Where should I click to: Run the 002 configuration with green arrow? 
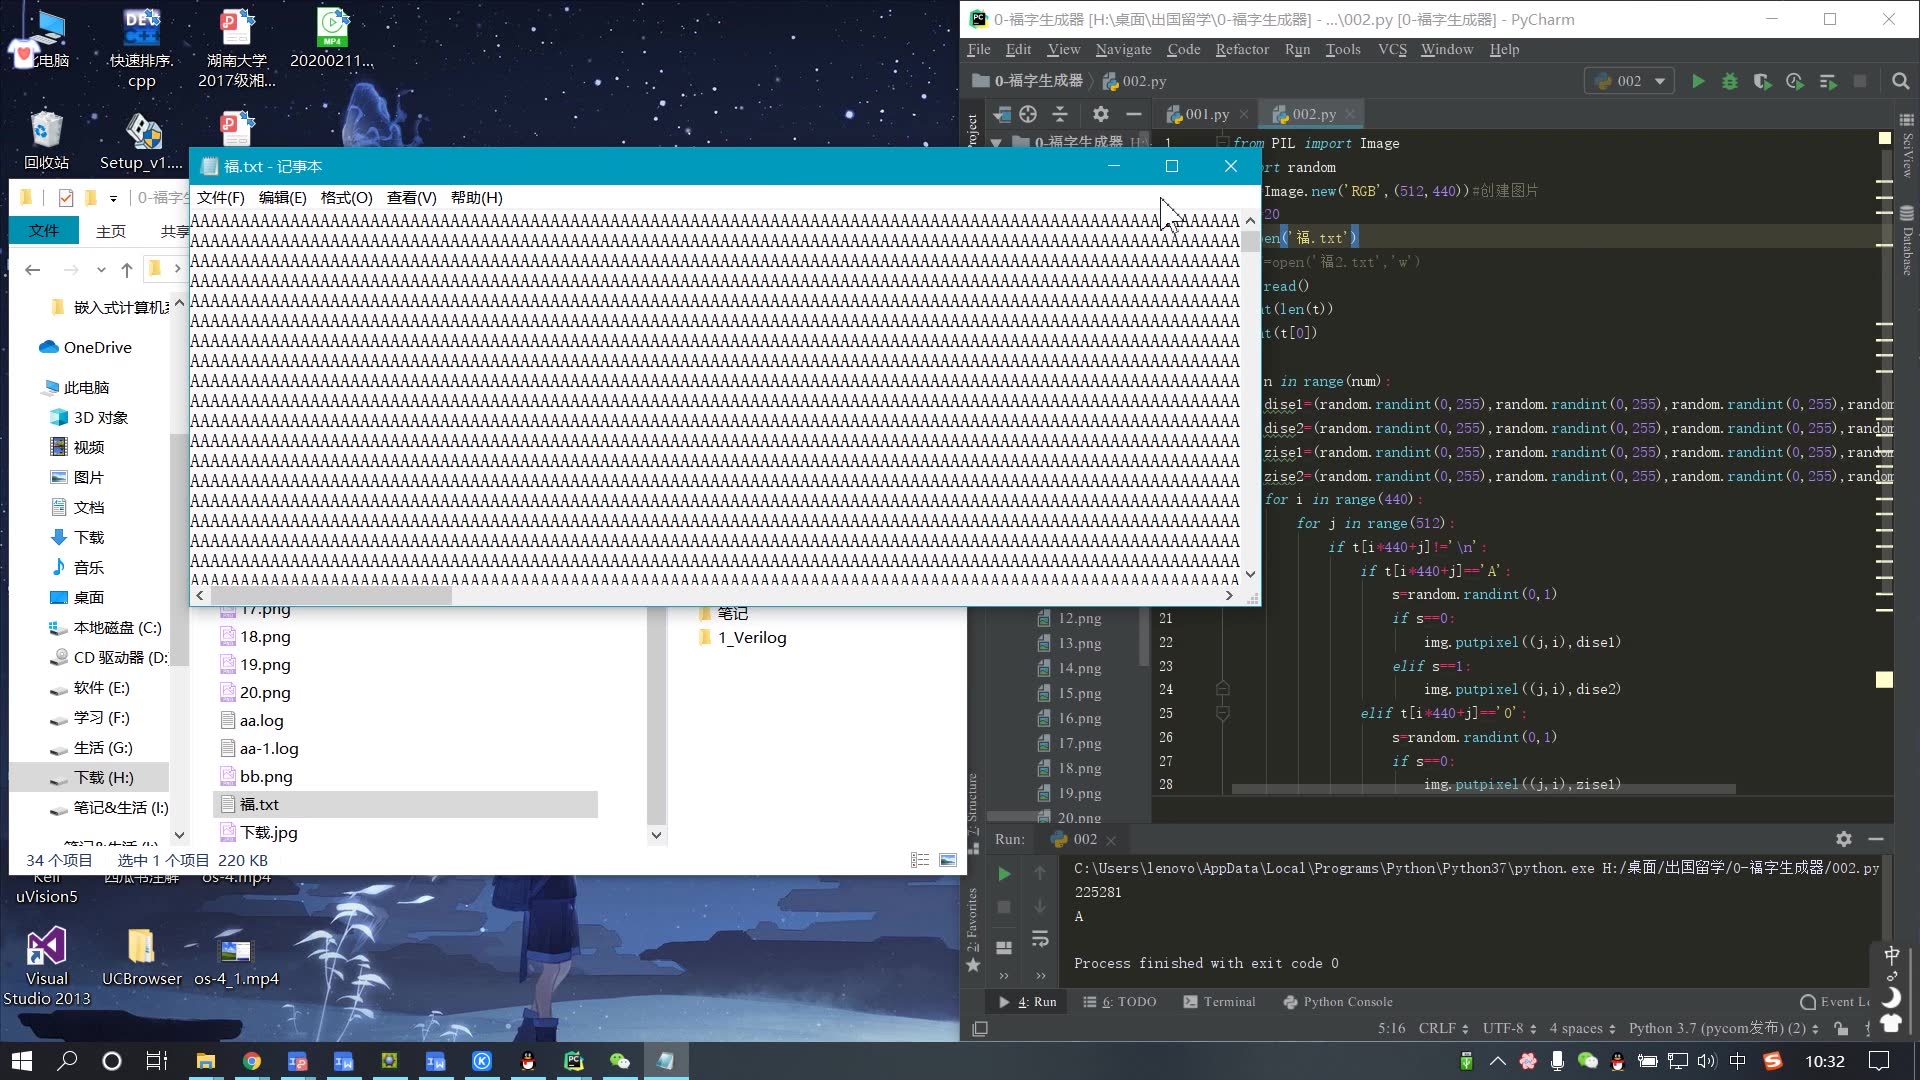(x=1698, y=81)
